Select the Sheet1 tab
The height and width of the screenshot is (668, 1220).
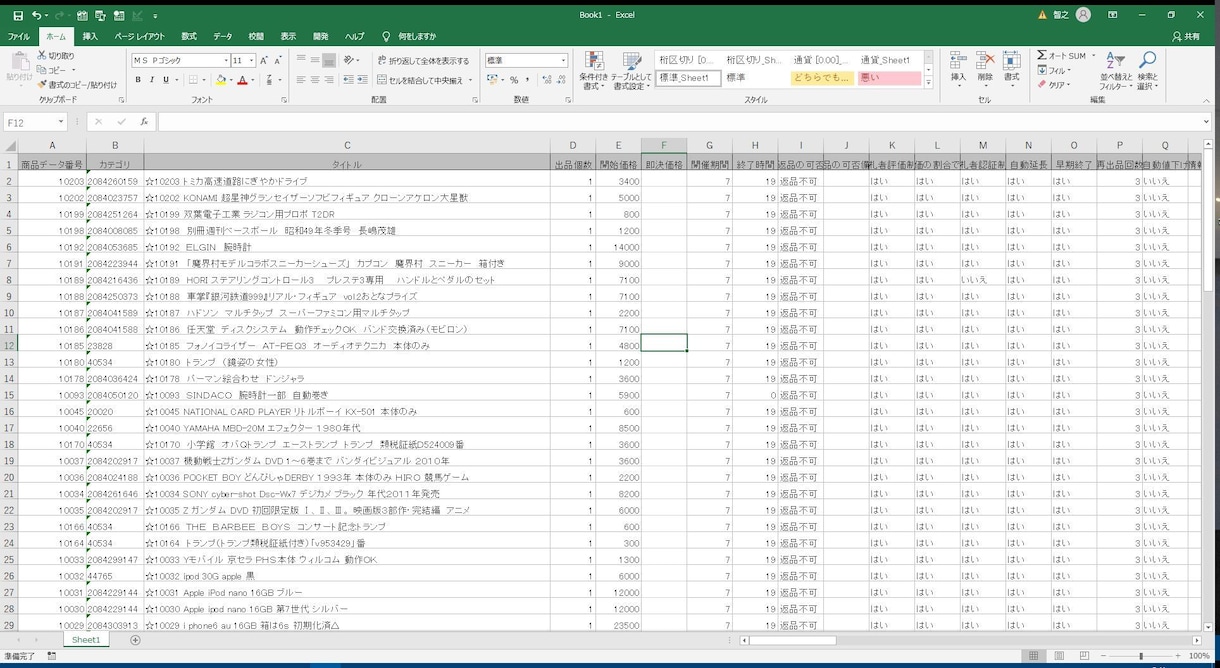tap(86, 640)
